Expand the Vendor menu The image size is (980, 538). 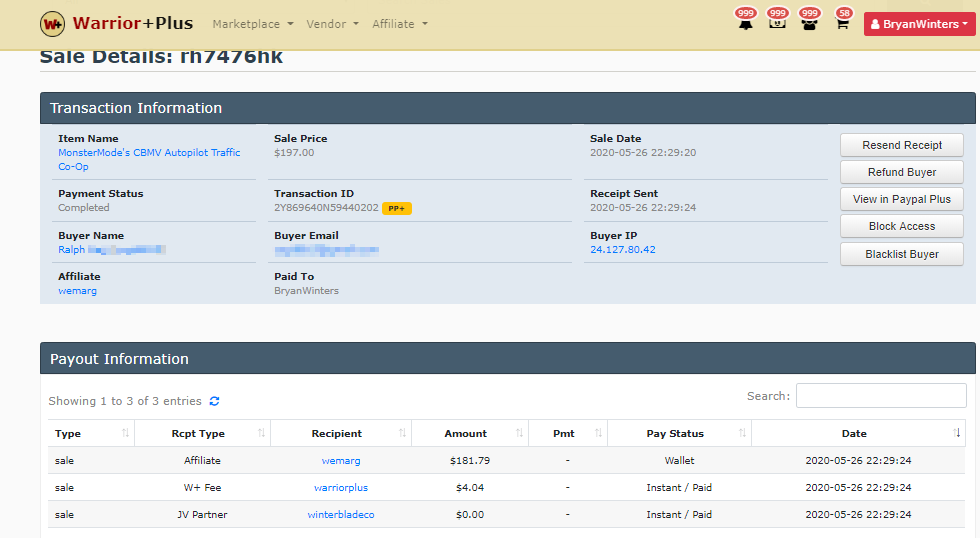coord(332,24)
